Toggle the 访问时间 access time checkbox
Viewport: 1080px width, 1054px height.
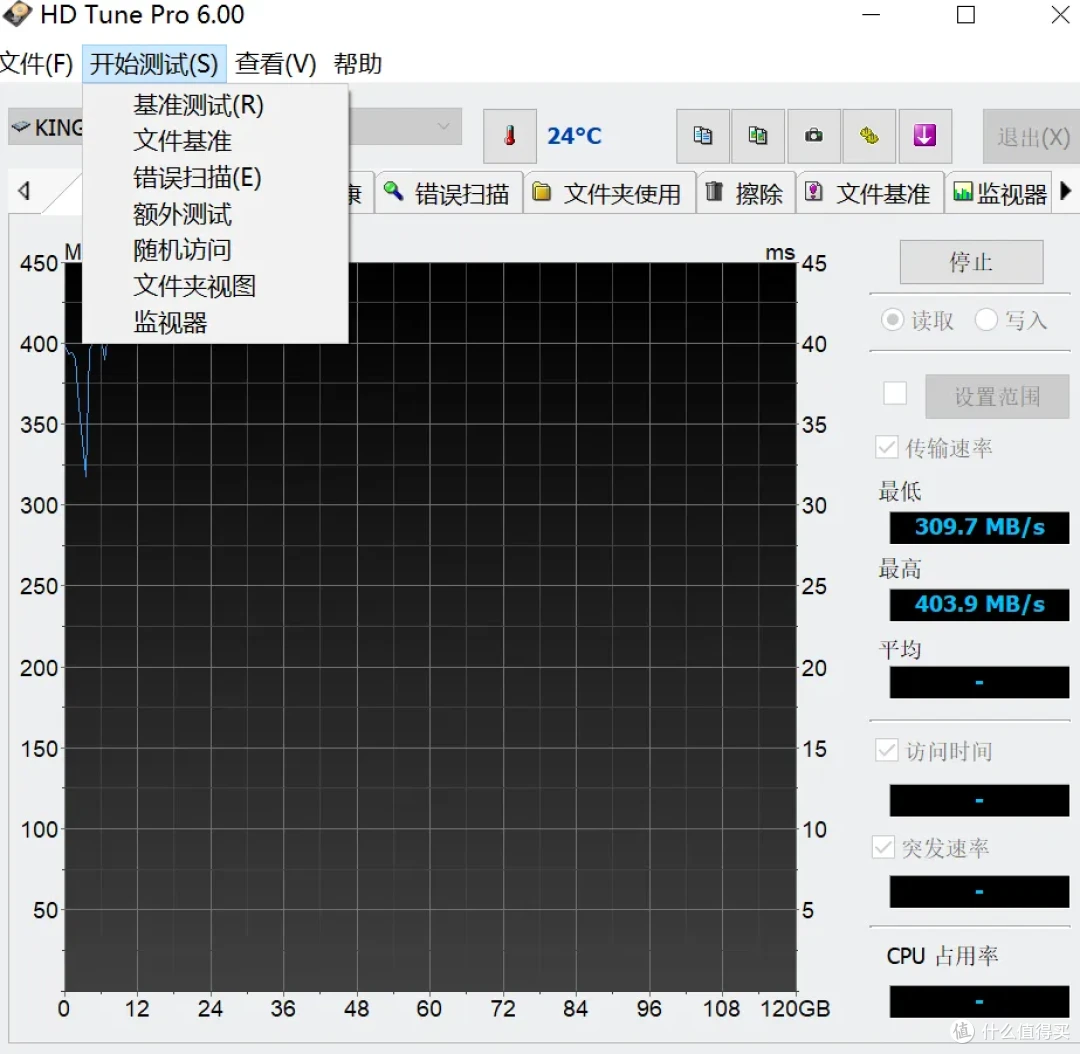point(886,750)
